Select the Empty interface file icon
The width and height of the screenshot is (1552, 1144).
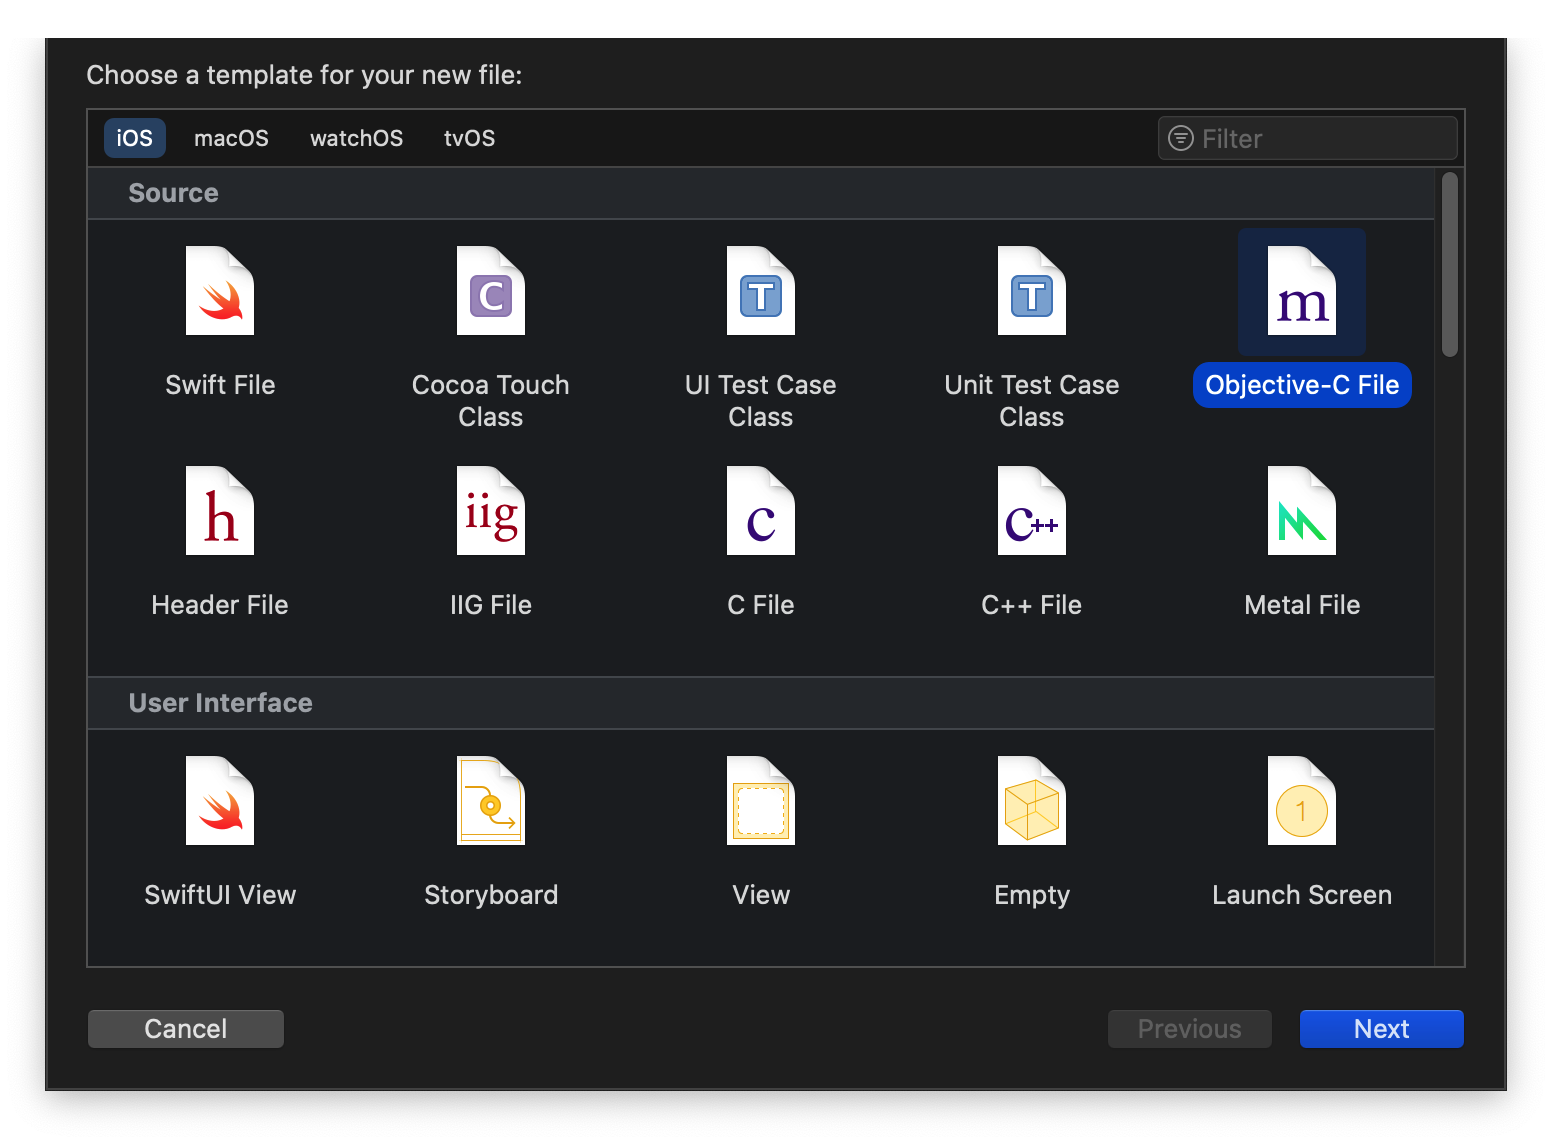[1032, 801]
